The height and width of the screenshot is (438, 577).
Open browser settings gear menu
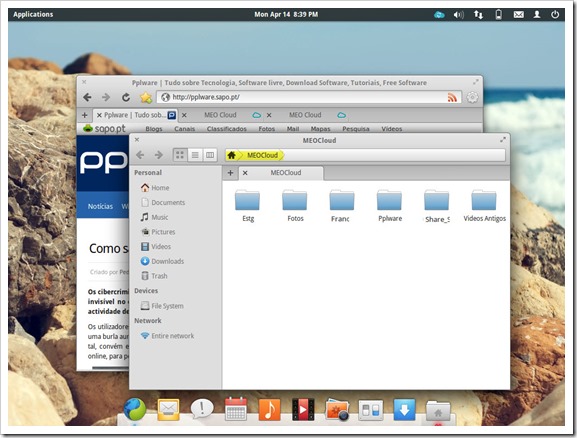click(472, 98)
